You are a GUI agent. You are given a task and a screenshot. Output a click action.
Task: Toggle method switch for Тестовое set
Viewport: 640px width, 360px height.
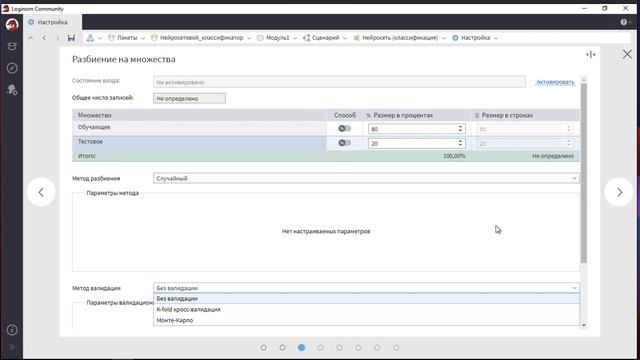coord(344,143)
